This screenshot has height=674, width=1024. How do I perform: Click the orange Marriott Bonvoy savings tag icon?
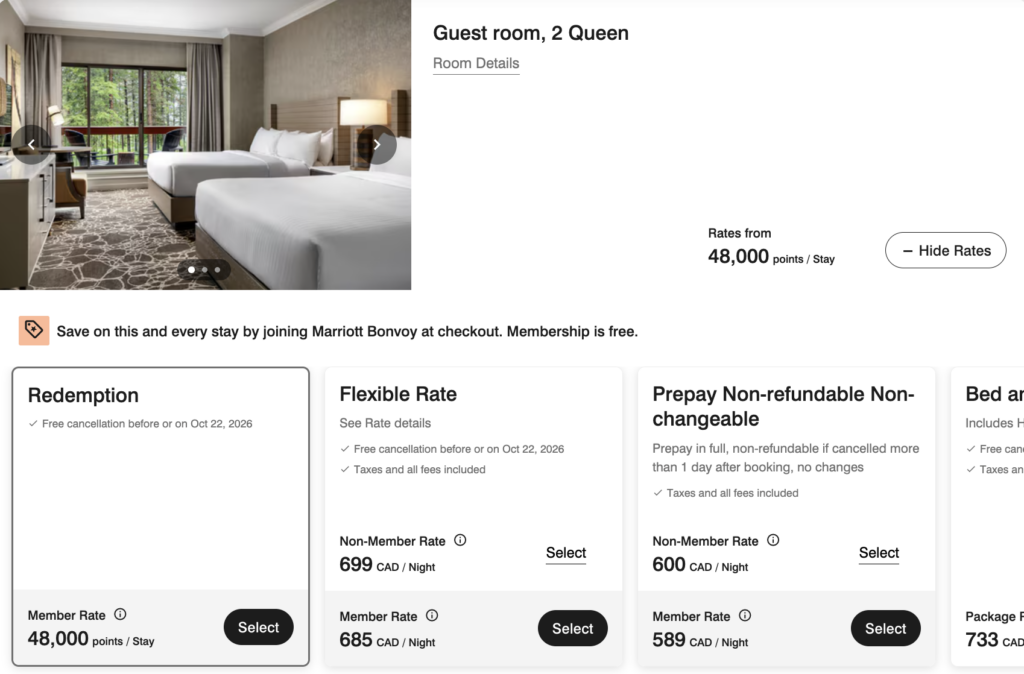34,330
